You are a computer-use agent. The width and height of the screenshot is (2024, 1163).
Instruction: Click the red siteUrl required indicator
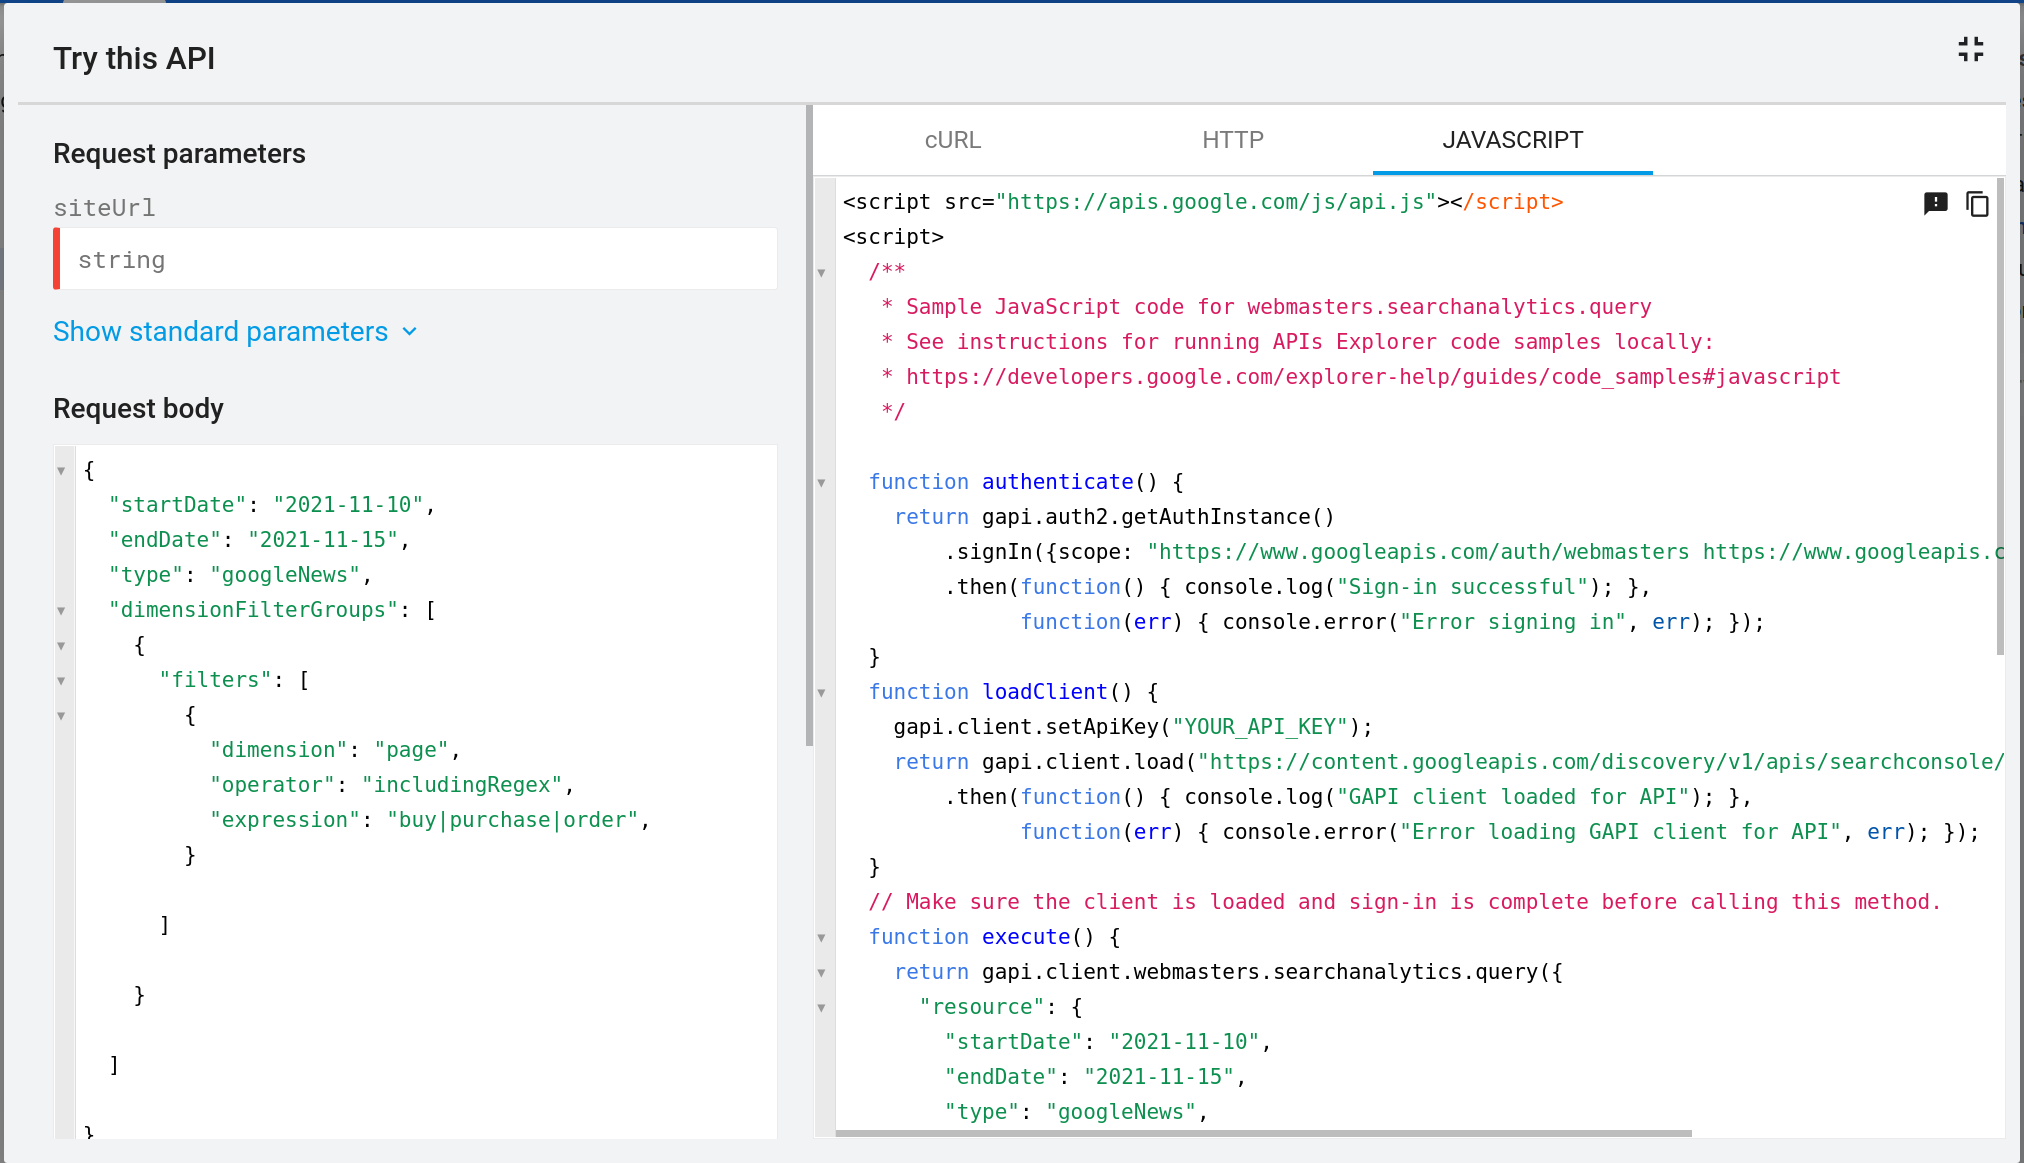click(57, 261)
